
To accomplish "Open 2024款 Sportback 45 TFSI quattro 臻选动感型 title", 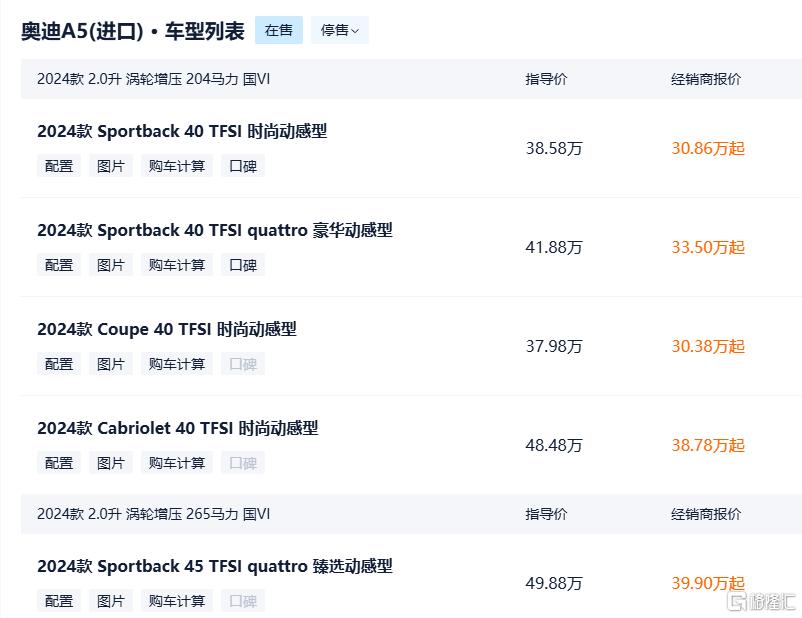I will [x=215, y=566].
